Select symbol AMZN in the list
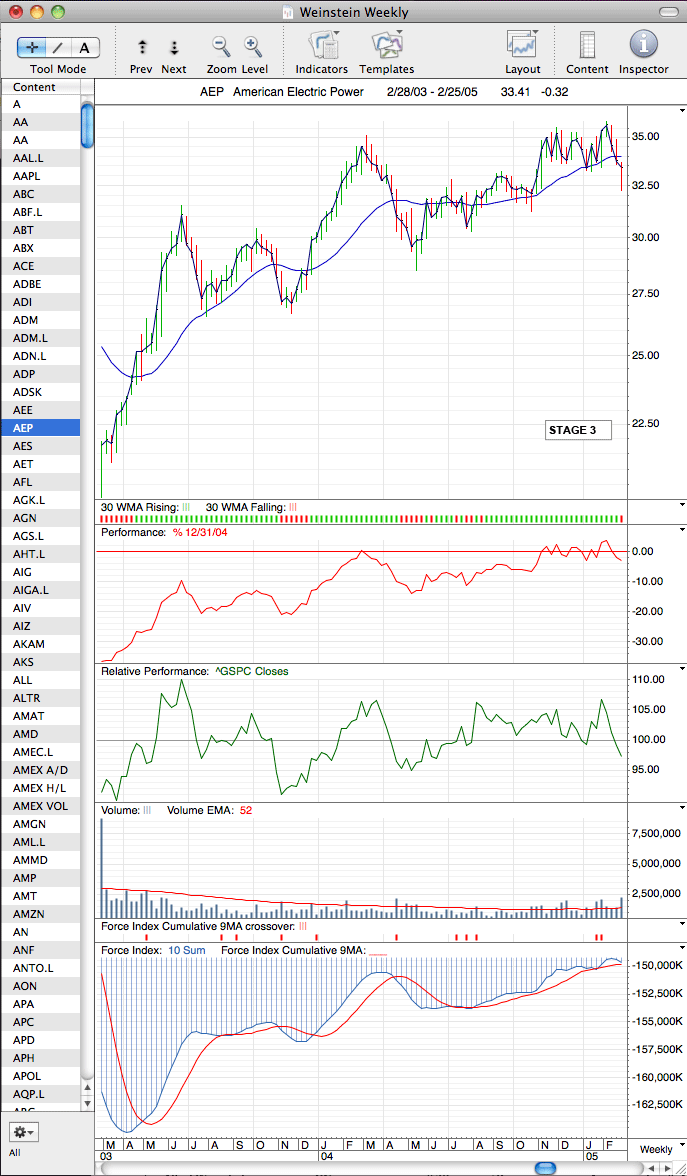 coord(40,914)
